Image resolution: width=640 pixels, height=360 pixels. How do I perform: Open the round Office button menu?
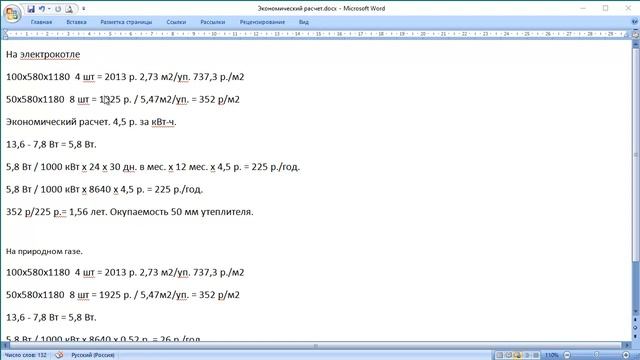pos(12,13)
